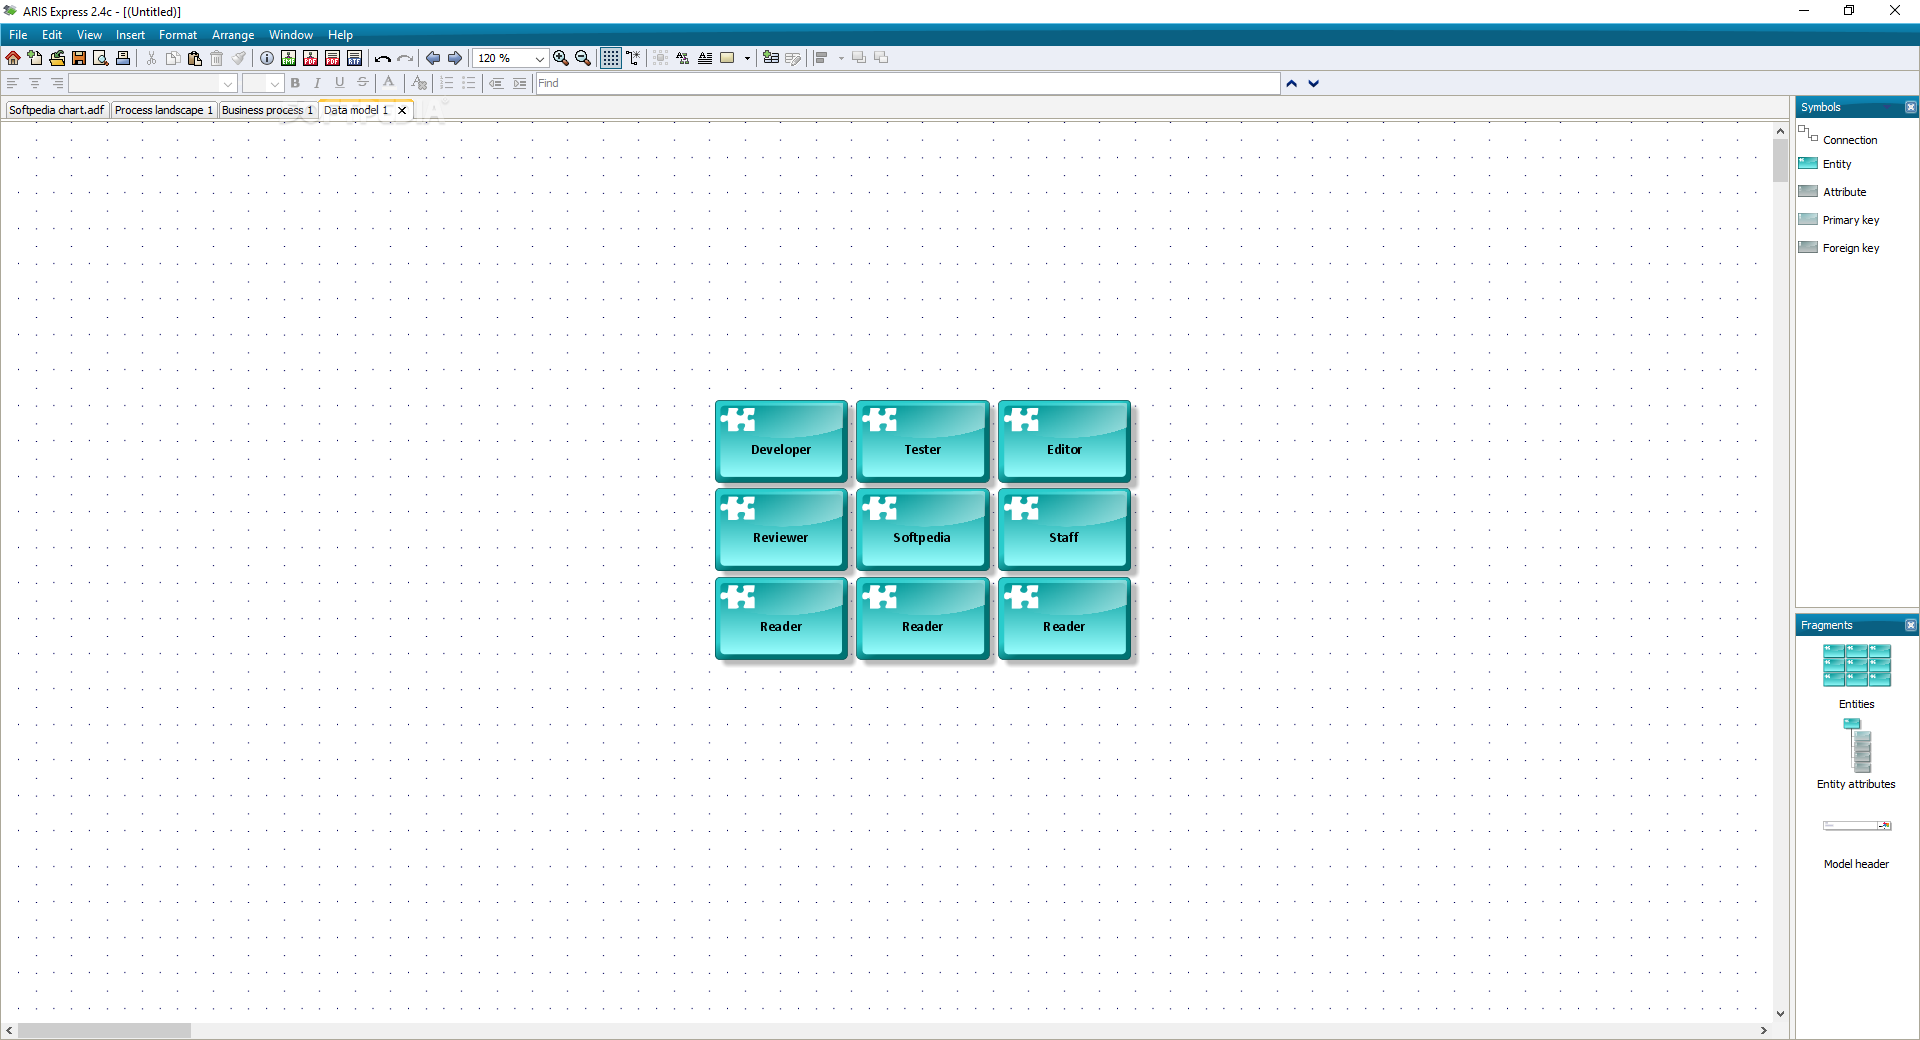Open the View menu
Screen dimensions: 1920x1040
click(89, 35)
